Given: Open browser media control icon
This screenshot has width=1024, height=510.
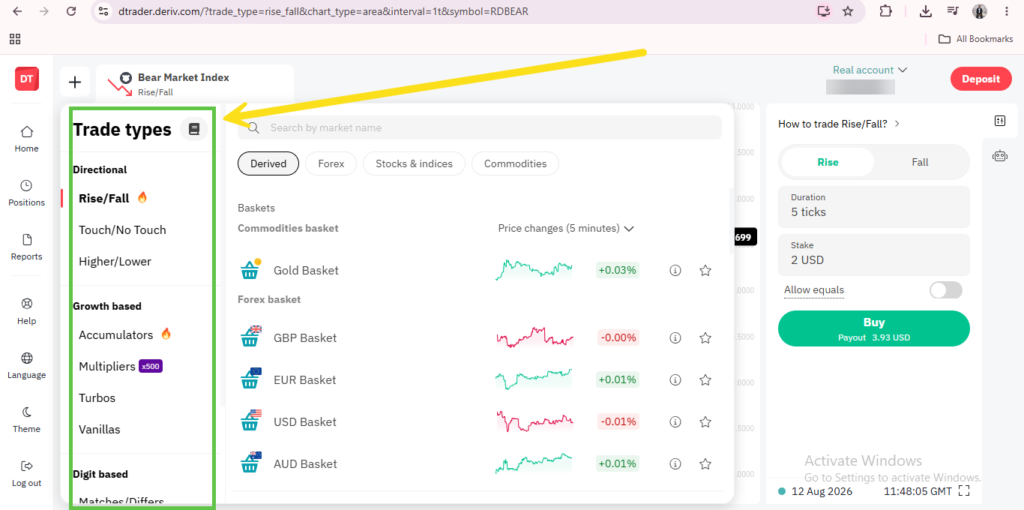Looking at the screenshot, I should pos(952,11).
